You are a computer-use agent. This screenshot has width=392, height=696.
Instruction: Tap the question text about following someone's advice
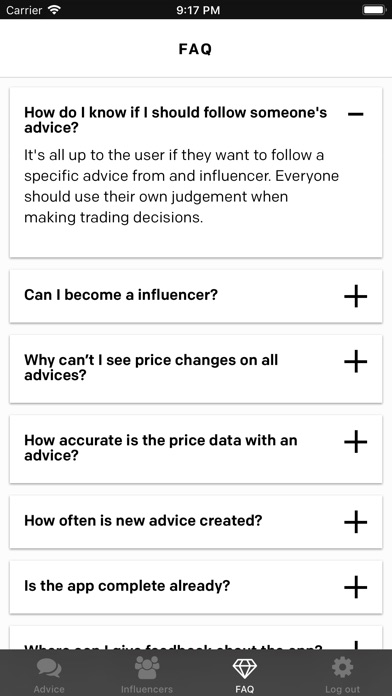[175, 120]
